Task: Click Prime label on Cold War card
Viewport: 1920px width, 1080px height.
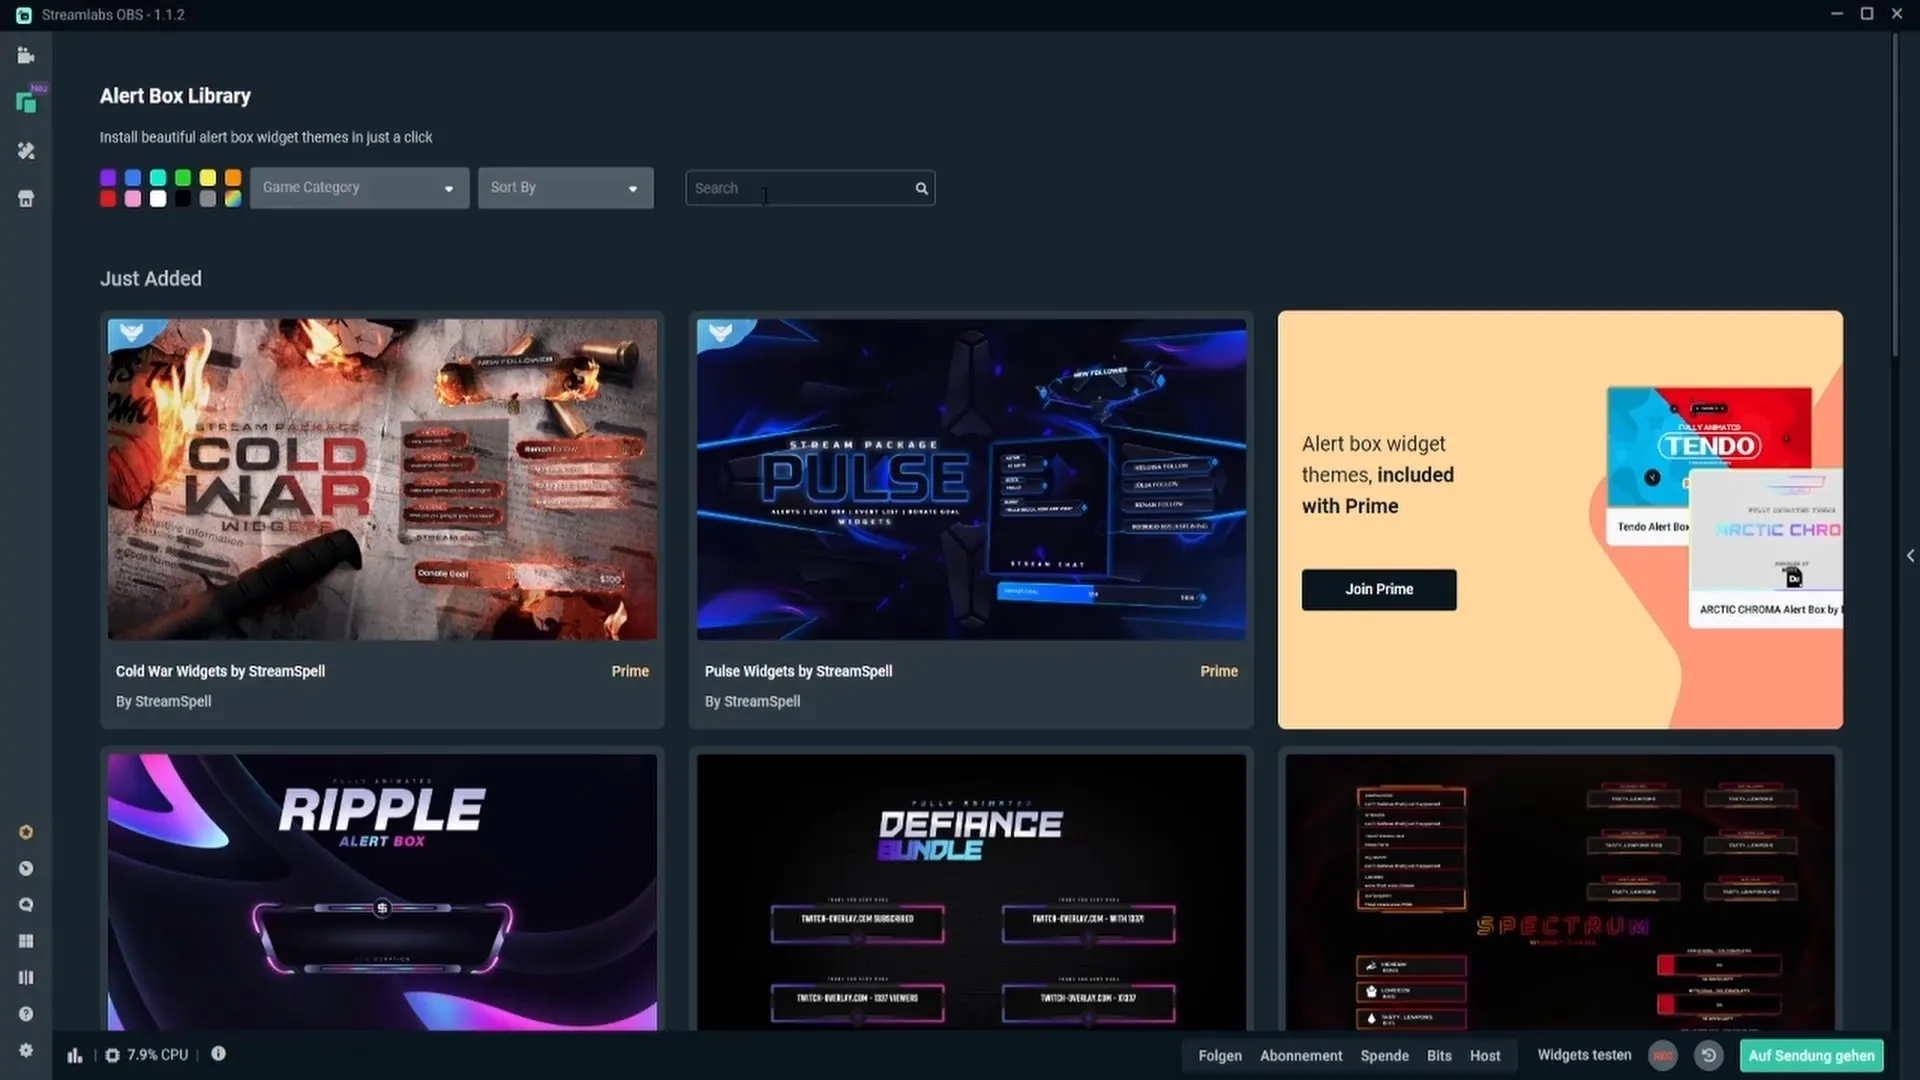Action: pyautogui.click(x=630, y=671)
